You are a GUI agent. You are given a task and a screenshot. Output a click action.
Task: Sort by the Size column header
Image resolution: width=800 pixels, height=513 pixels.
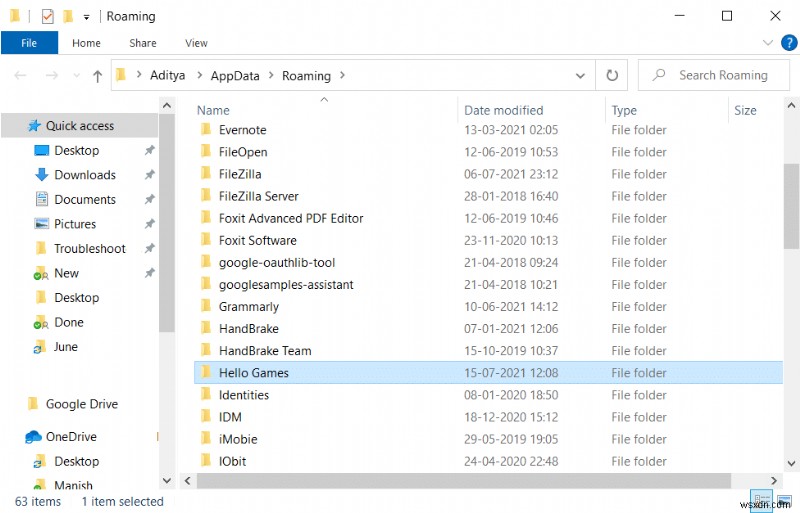click(x=745, y=110)
